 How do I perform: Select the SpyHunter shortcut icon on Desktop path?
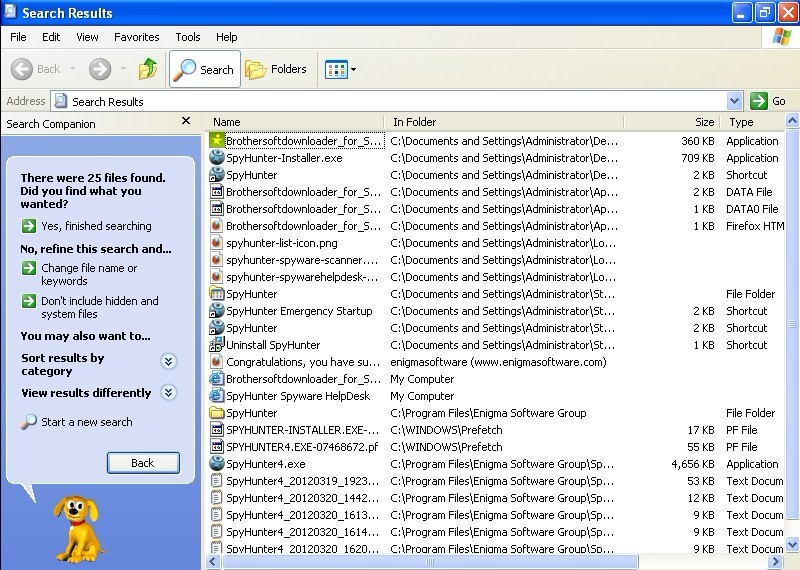[217, 175]
